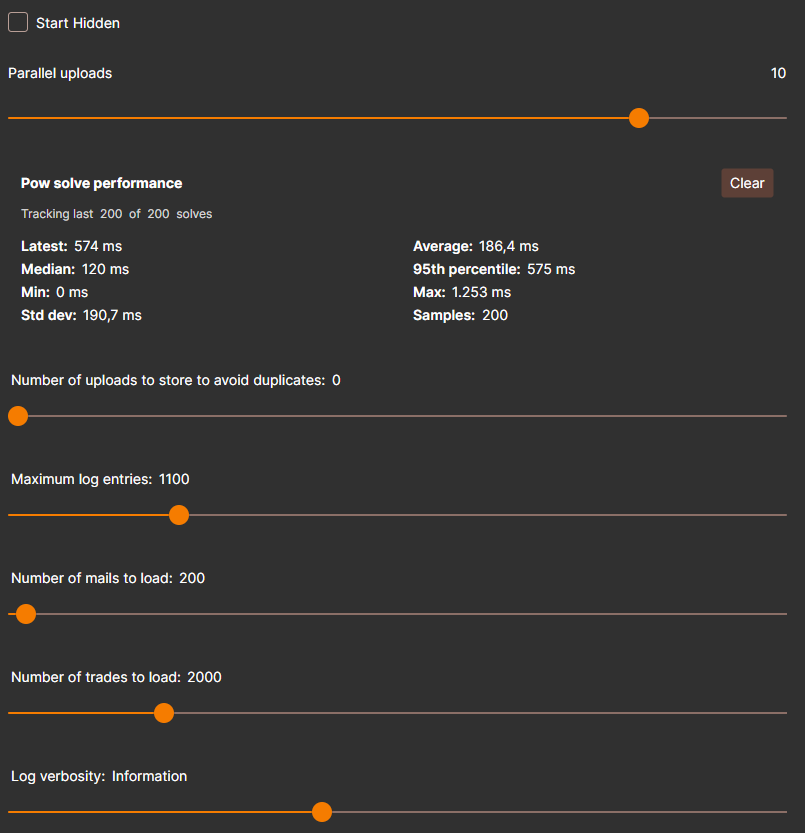Click the Parallel uploads slider handle

[639, 118]
